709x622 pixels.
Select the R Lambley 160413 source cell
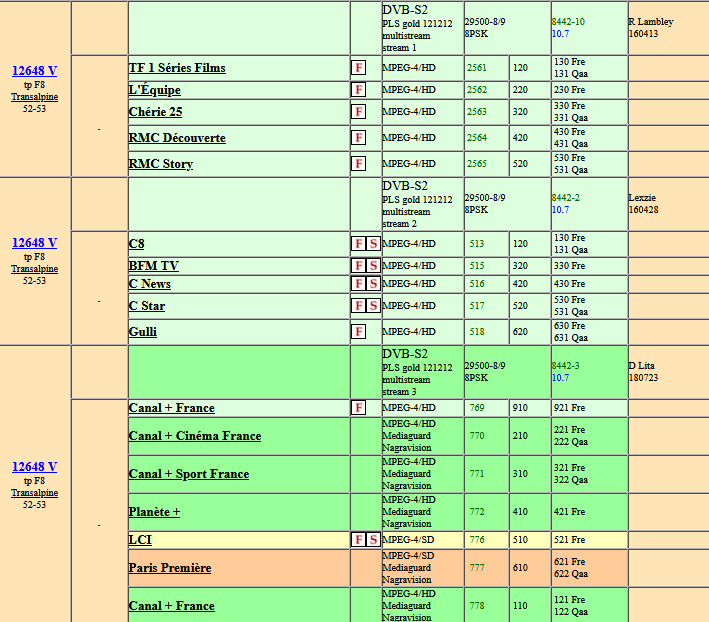[x=668, y=28]
